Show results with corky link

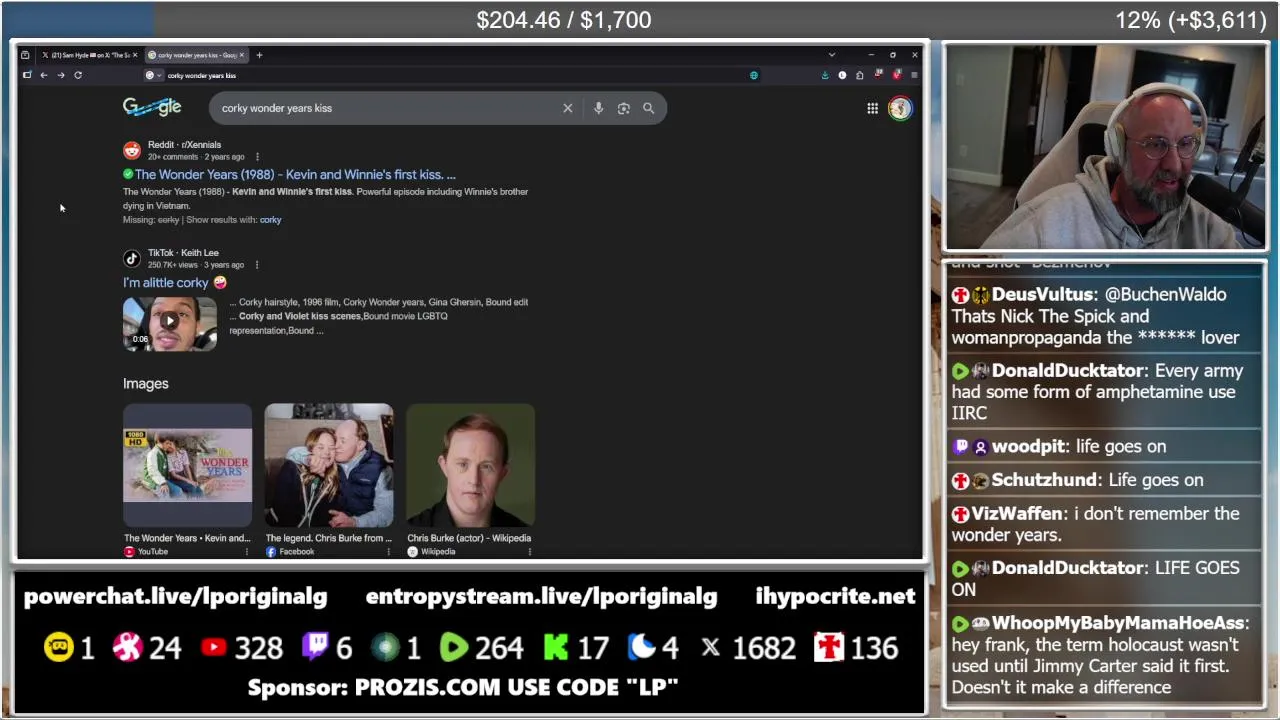point(270,220)
